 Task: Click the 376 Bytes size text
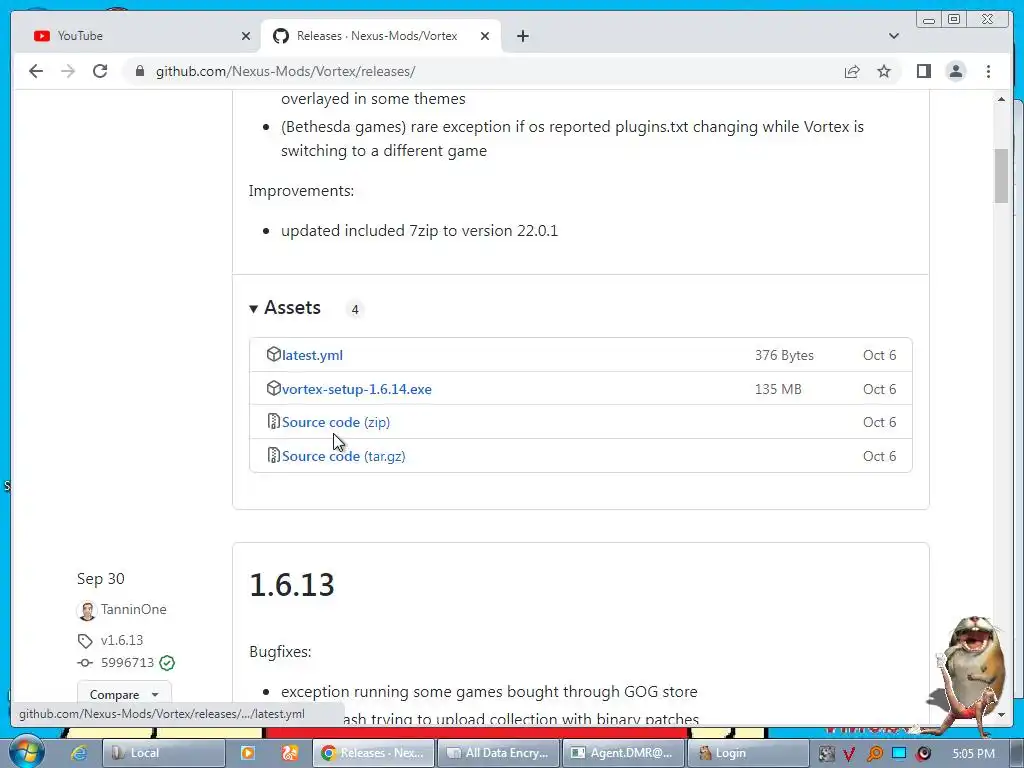pyautogui.click(x=784, y=355)
